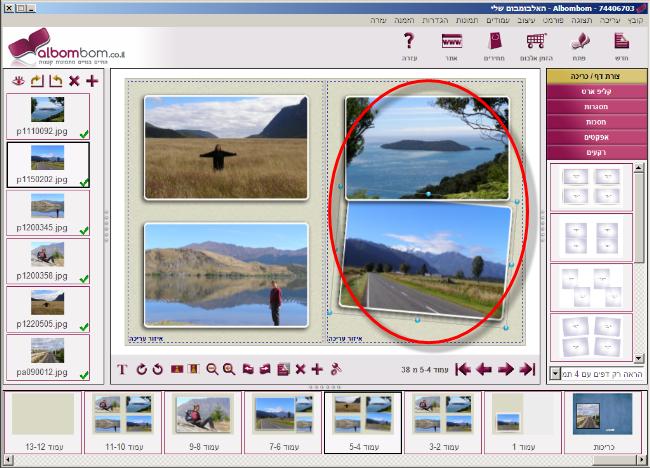This screenshot has width=650, height=468.
Task: Toggle the eye icon above photo list
Action: click(20, 80)
